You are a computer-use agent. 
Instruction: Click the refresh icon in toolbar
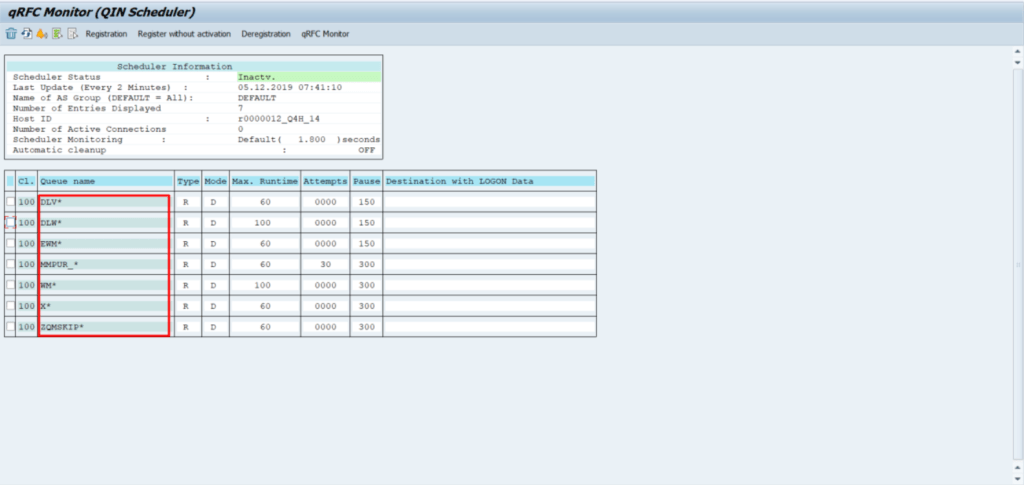26,34
